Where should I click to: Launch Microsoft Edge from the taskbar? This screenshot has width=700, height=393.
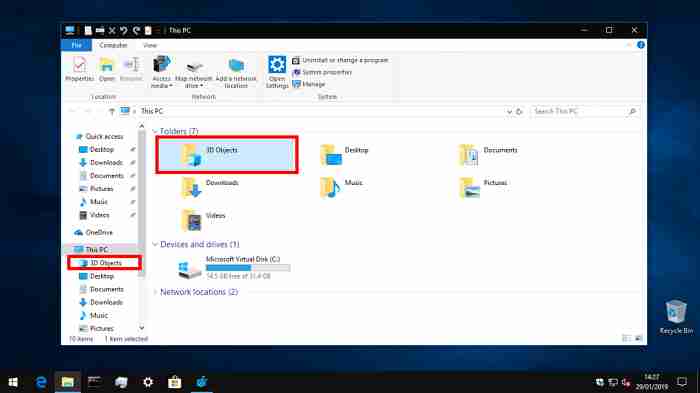click(x=41, y=382)
